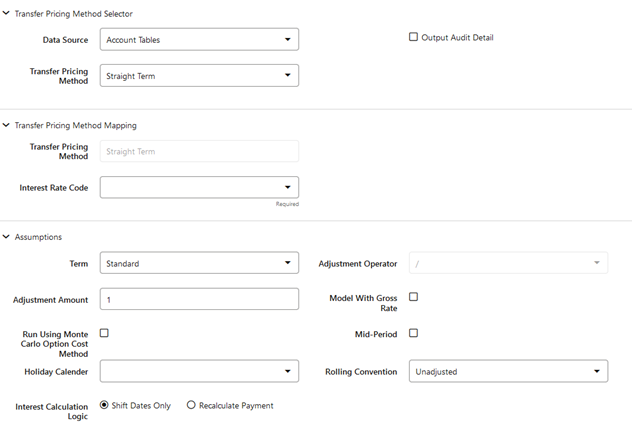The image size is (632, 428).
Task: Enable the Output Audit Detail checkbox
Action: click(x=413, y=37)
